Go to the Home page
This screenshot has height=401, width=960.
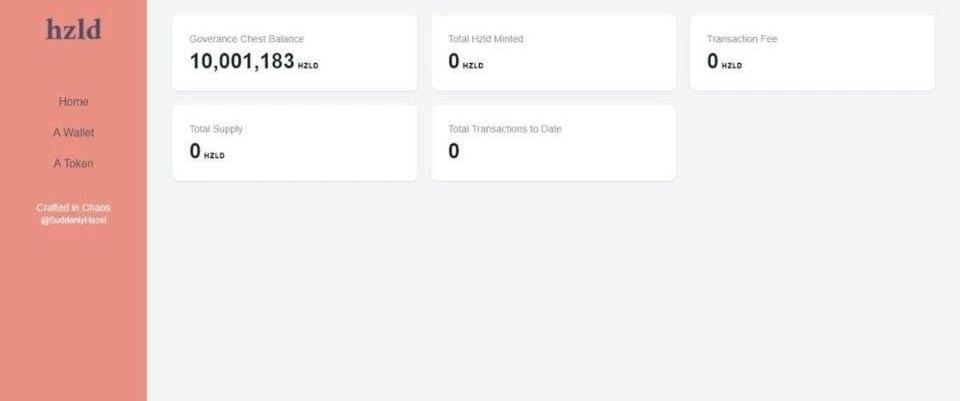[73, 102]
